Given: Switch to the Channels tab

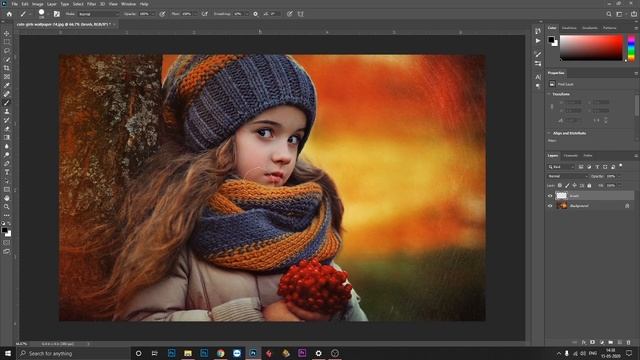Looking at the screenshot, I should click(571, 156).
